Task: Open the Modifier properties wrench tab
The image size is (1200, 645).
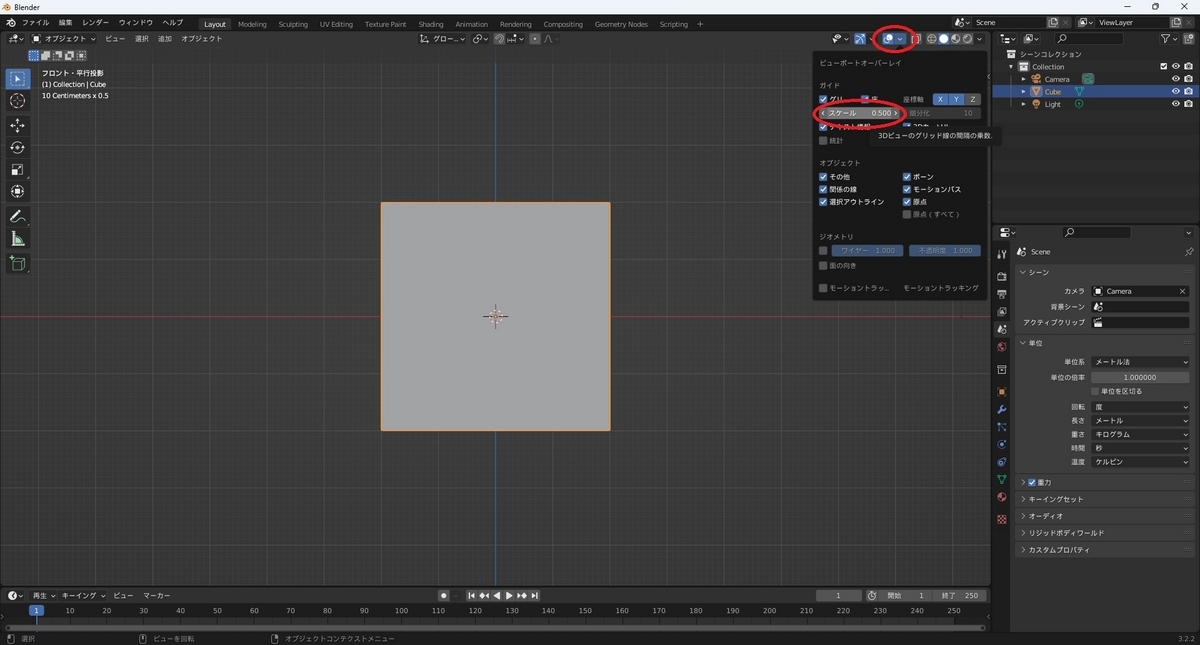Action: (x=1001, y=410)
